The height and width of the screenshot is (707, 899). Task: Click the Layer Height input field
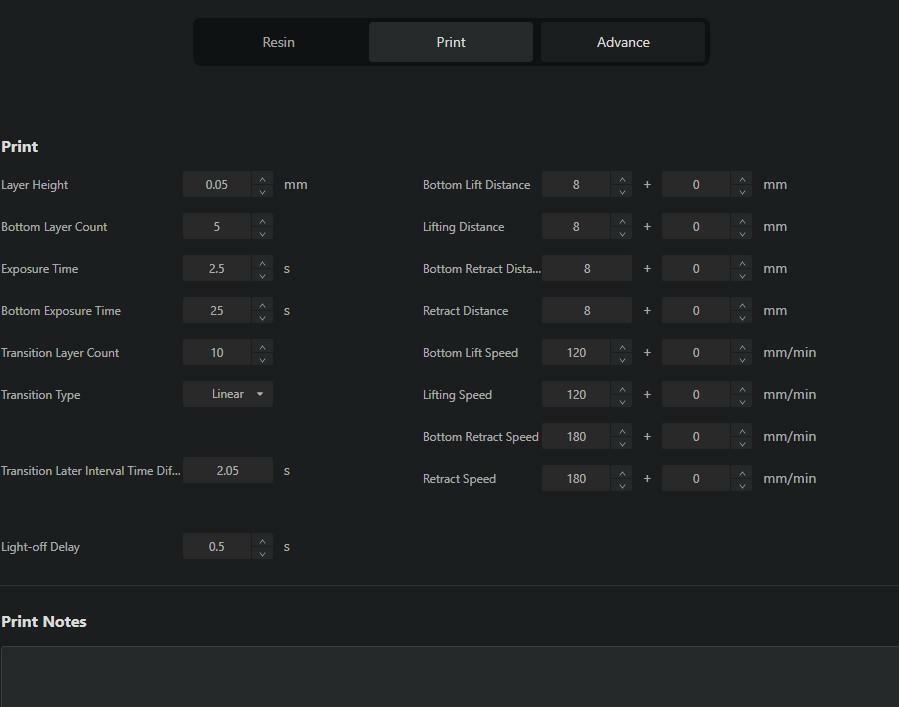[x=217, y=185]
